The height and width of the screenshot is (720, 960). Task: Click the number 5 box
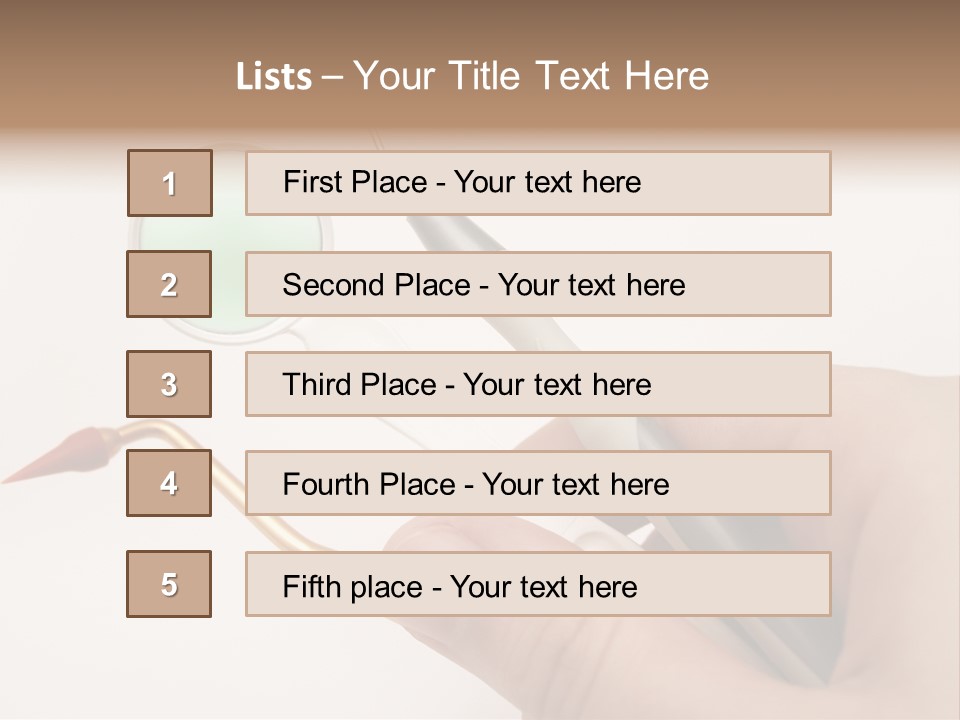pyautogui.click(x=169, y=584)
